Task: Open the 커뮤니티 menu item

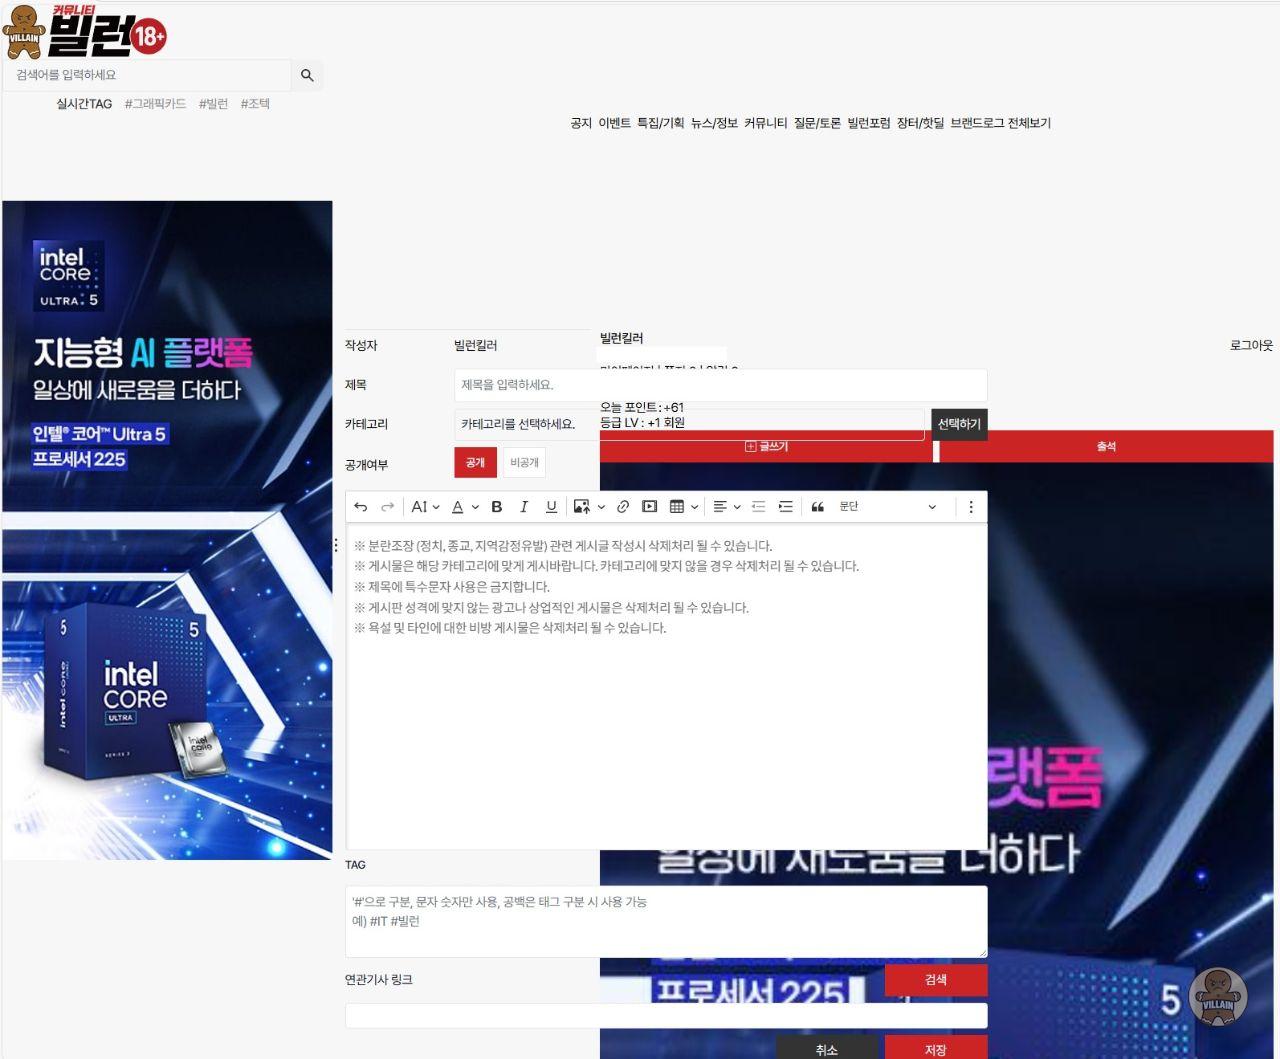Action: (x=765, y=123)
